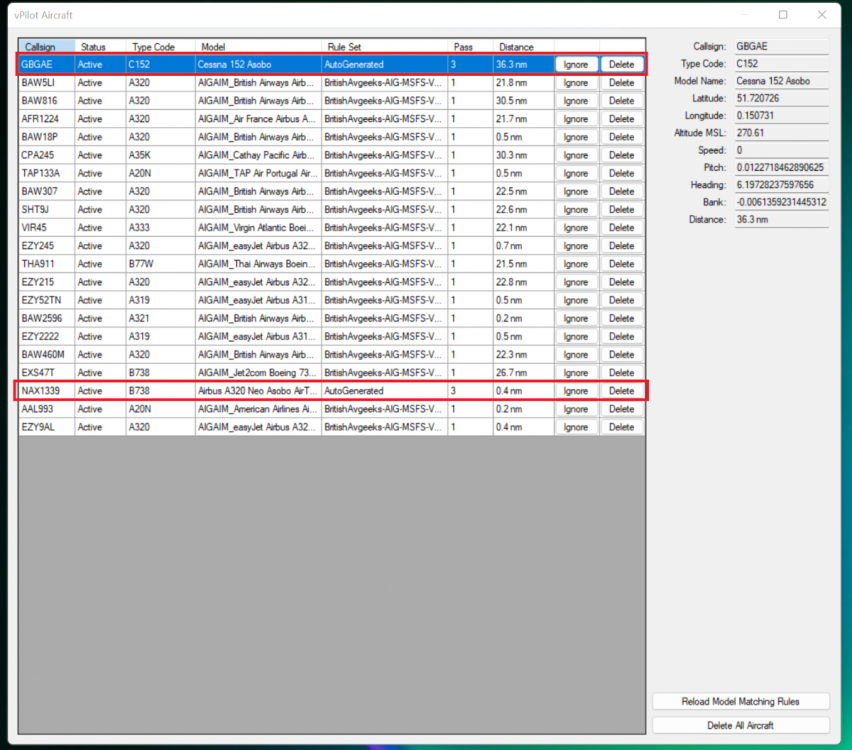Click the Rule Set column header
Image resolution: width=852 pixels, height=750 pixels.
383,47
